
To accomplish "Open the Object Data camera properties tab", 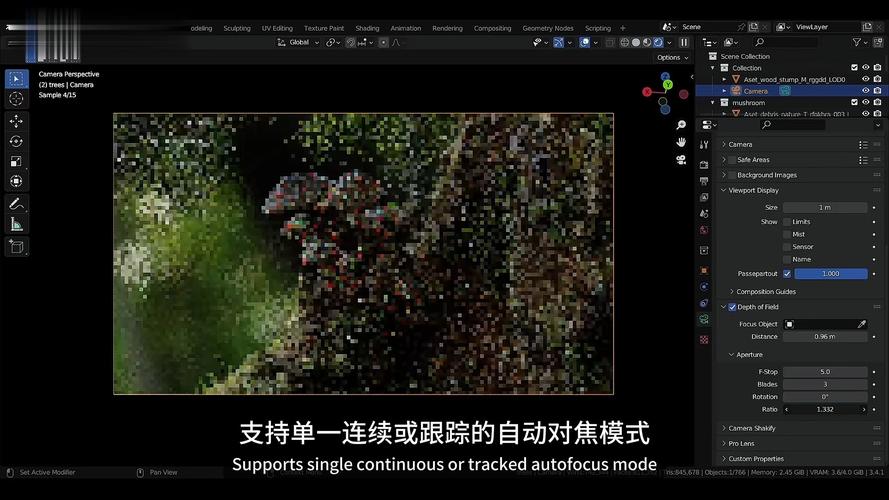I will tap(704, 319).
